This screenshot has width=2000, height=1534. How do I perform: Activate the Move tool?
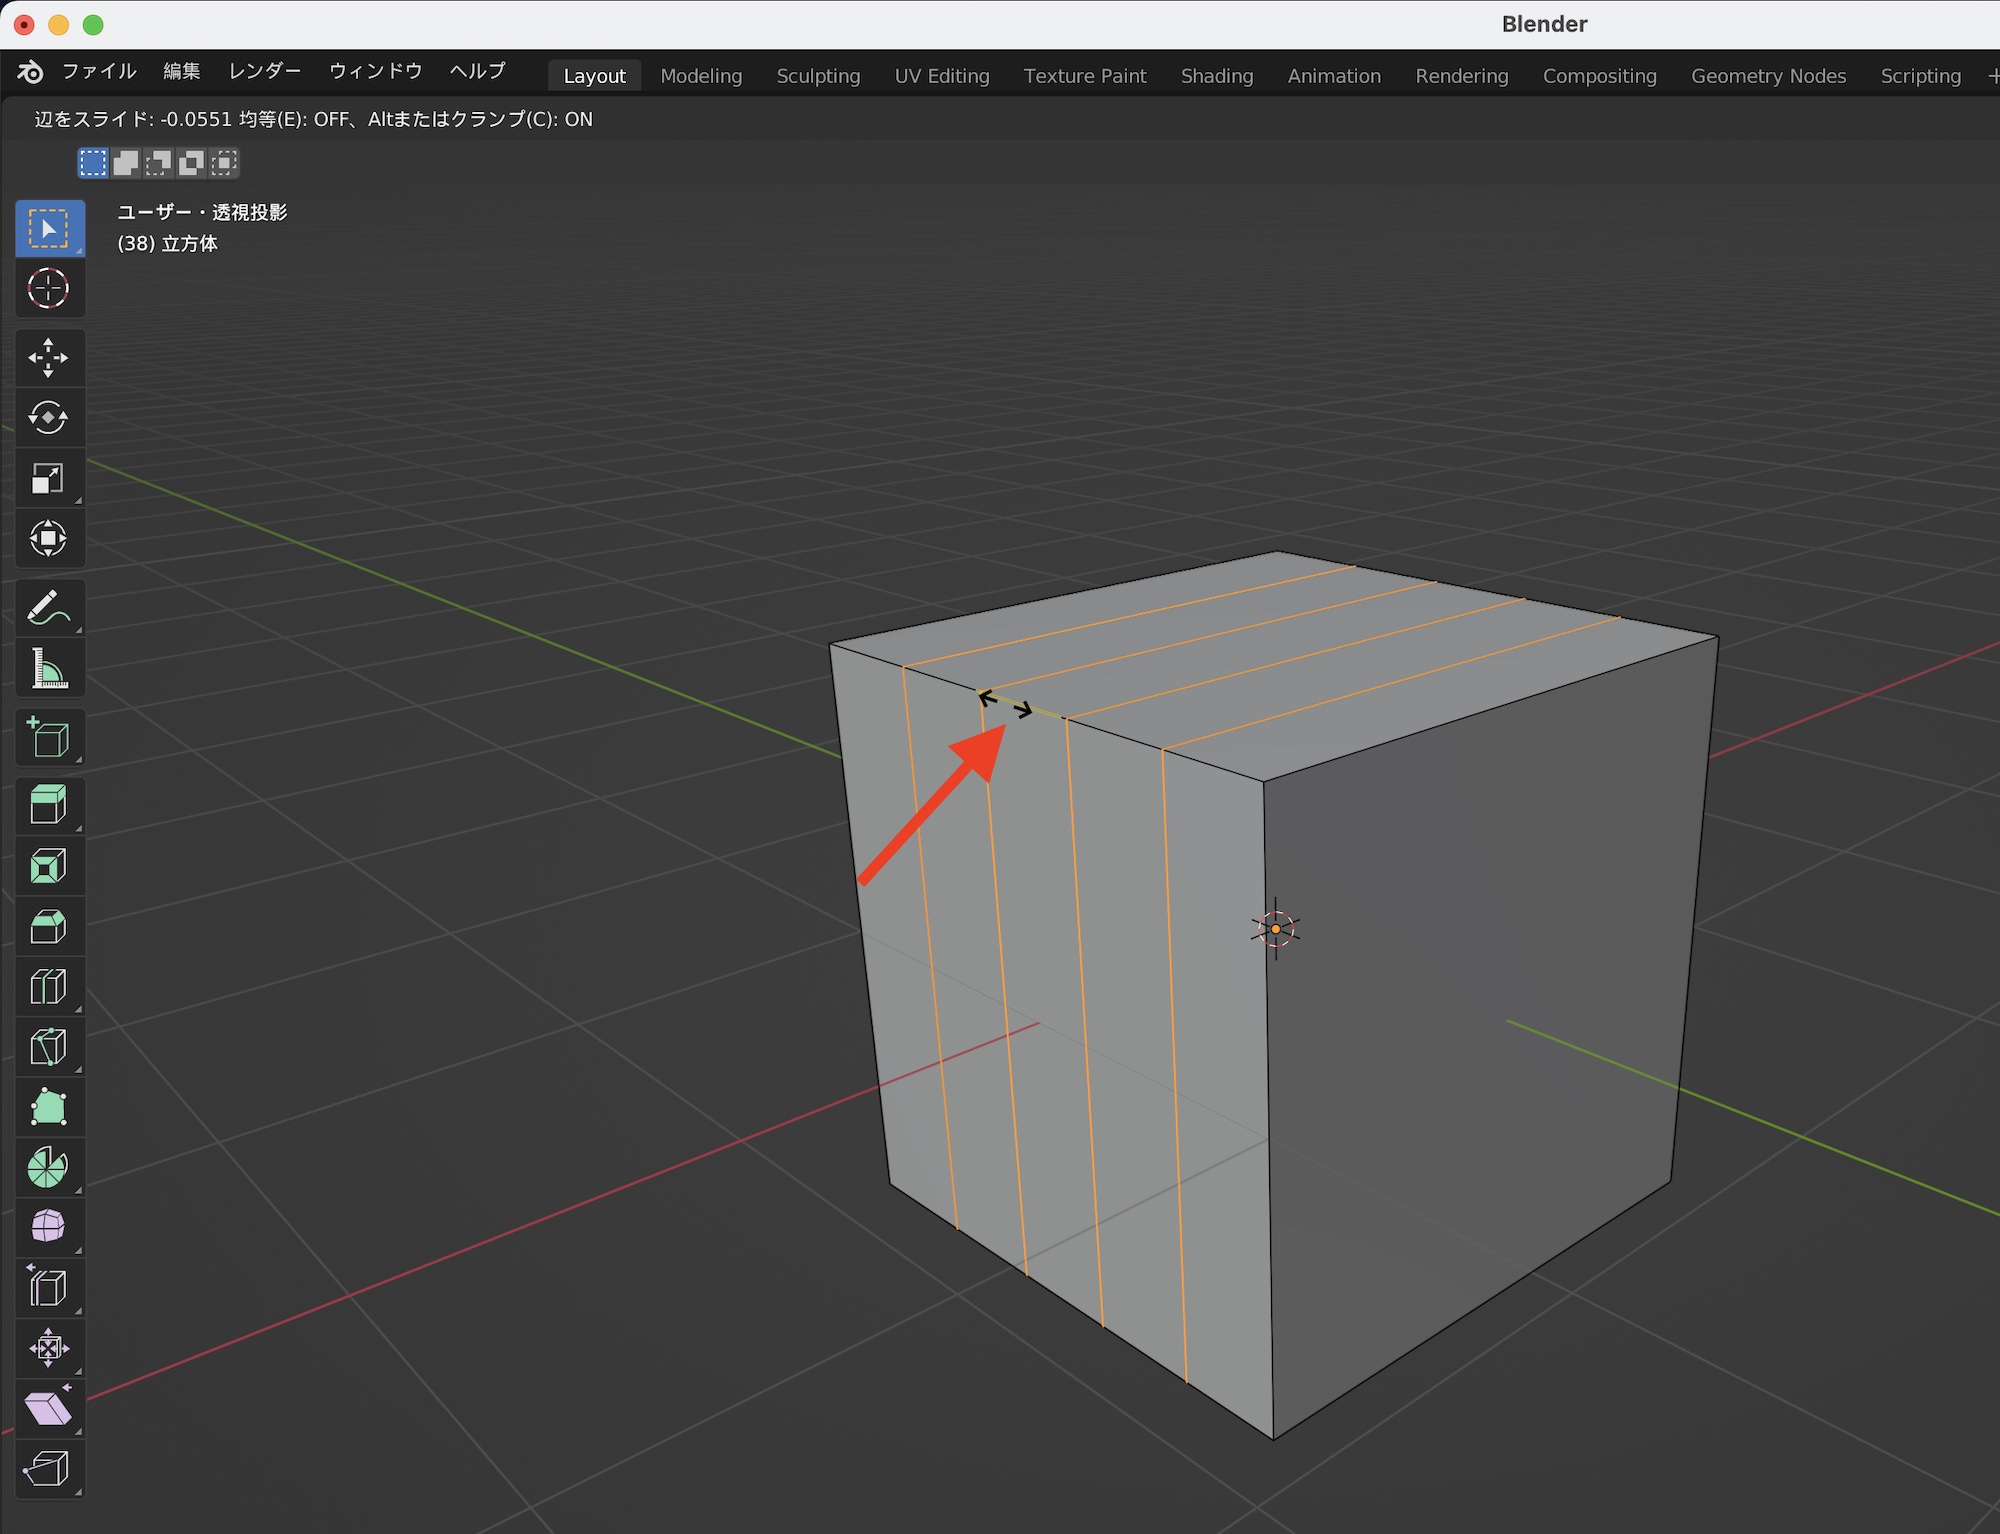pyautogui.click(x=48, y=358)
